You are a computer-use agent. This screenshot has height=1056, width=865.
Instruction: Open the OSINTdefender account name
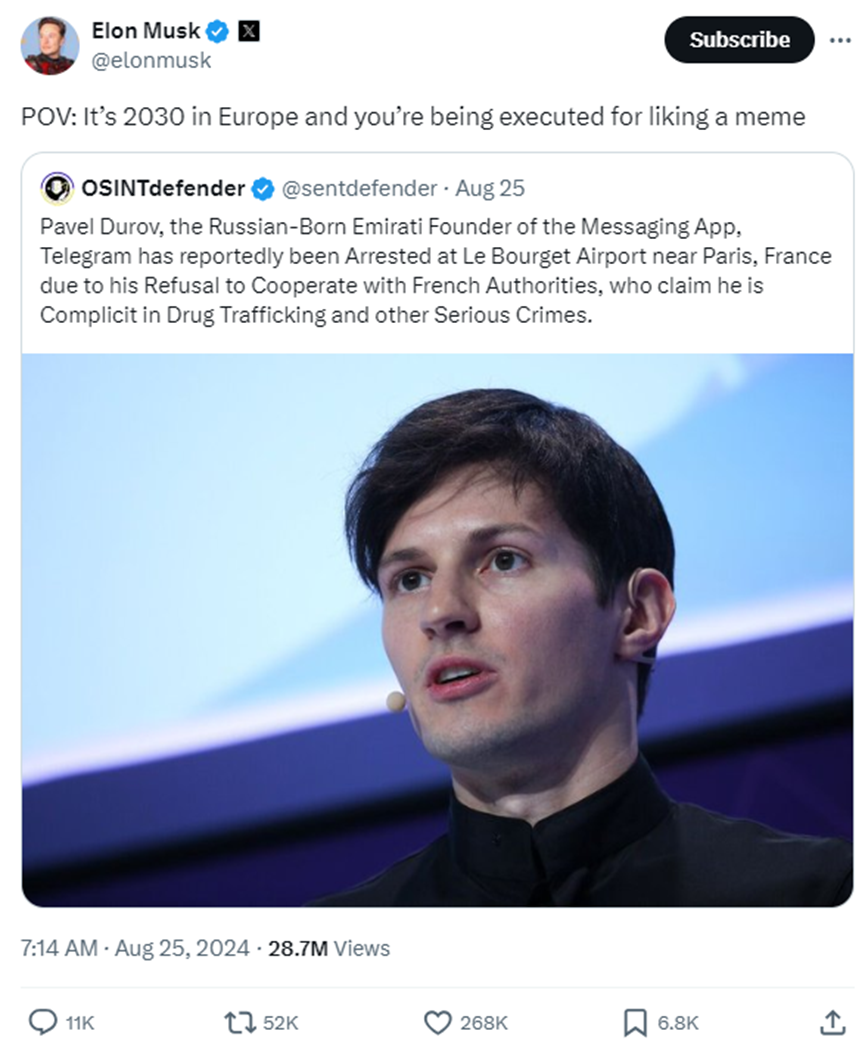point(163,188)
